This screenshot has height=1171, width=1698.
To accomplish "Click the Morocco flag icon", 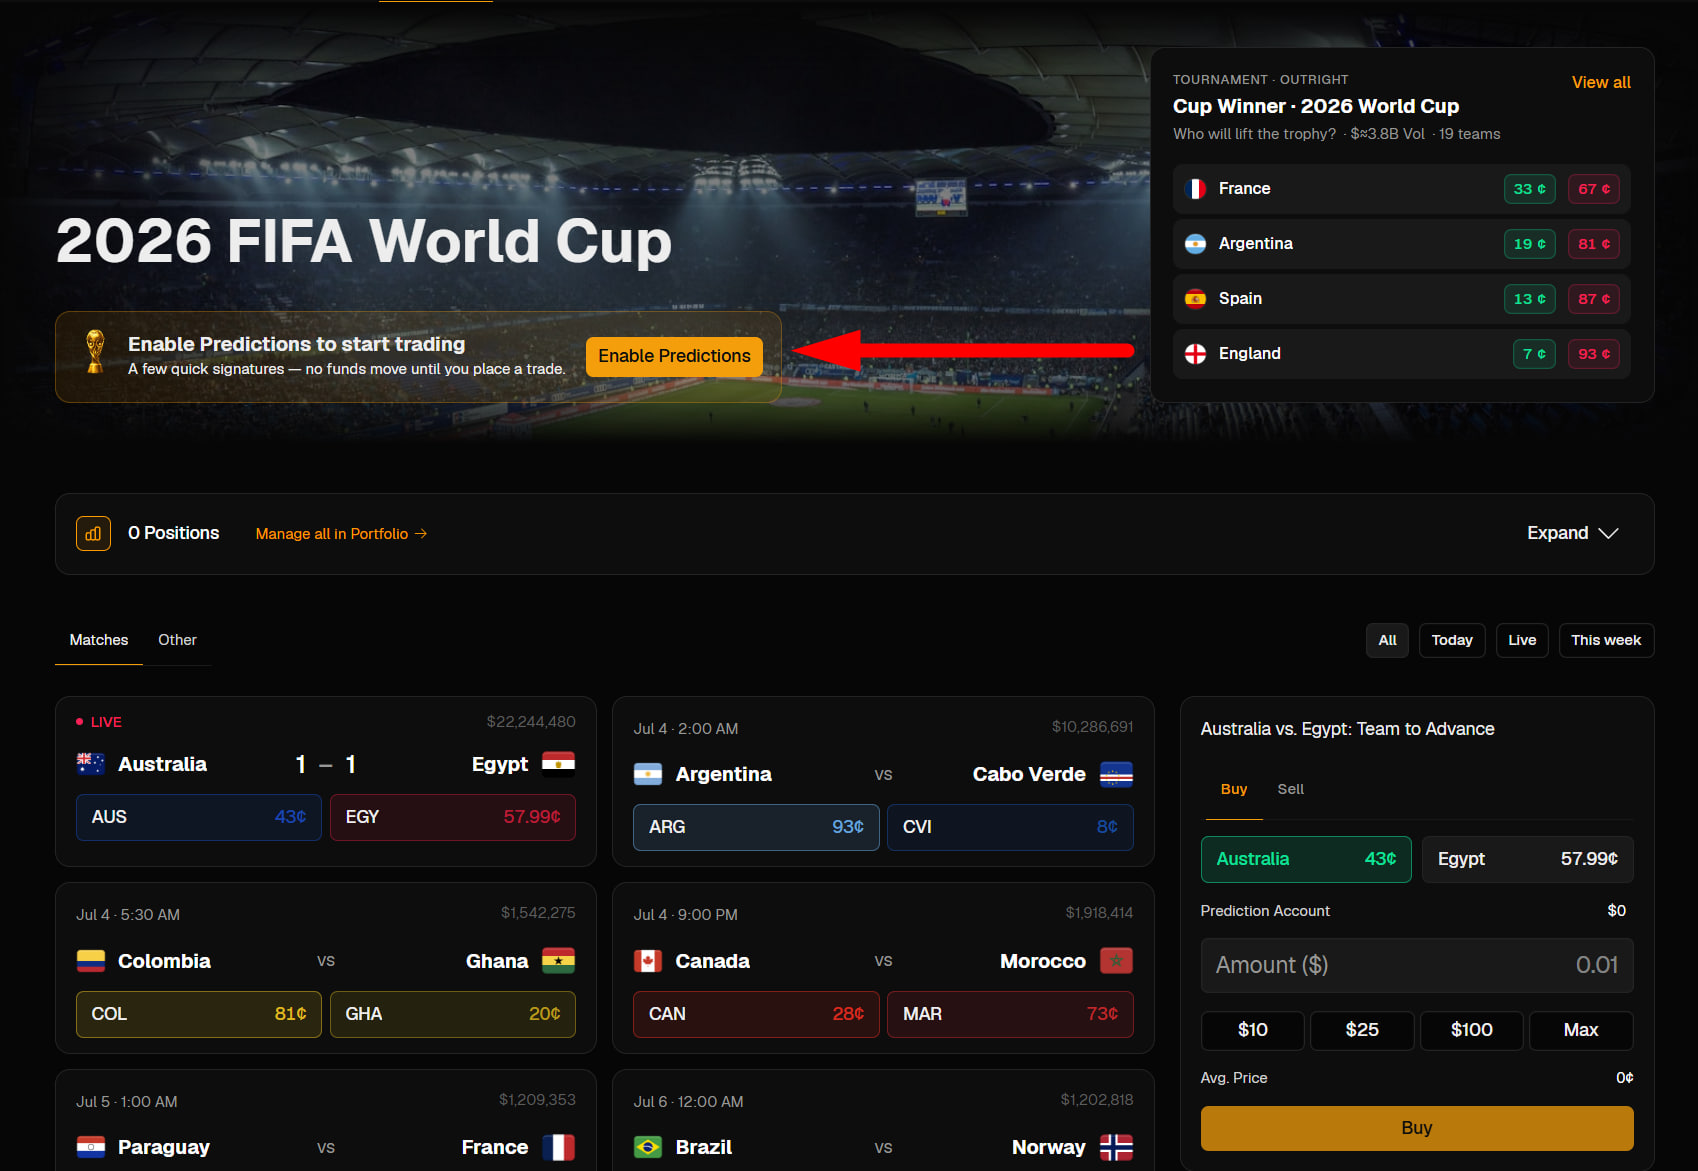I will click(x=1116, y=961).
